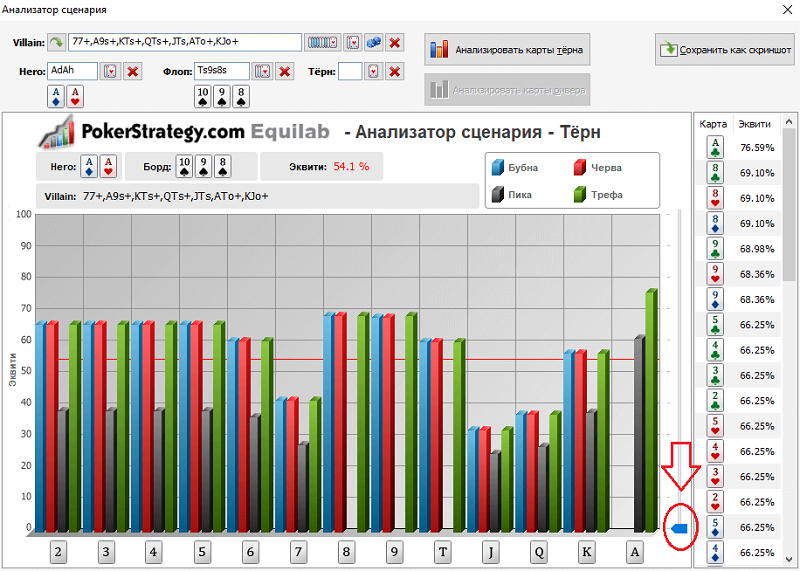Click the green arrow icon next to Villain
This screenshot has height=571, width=800.
[58, 43]
